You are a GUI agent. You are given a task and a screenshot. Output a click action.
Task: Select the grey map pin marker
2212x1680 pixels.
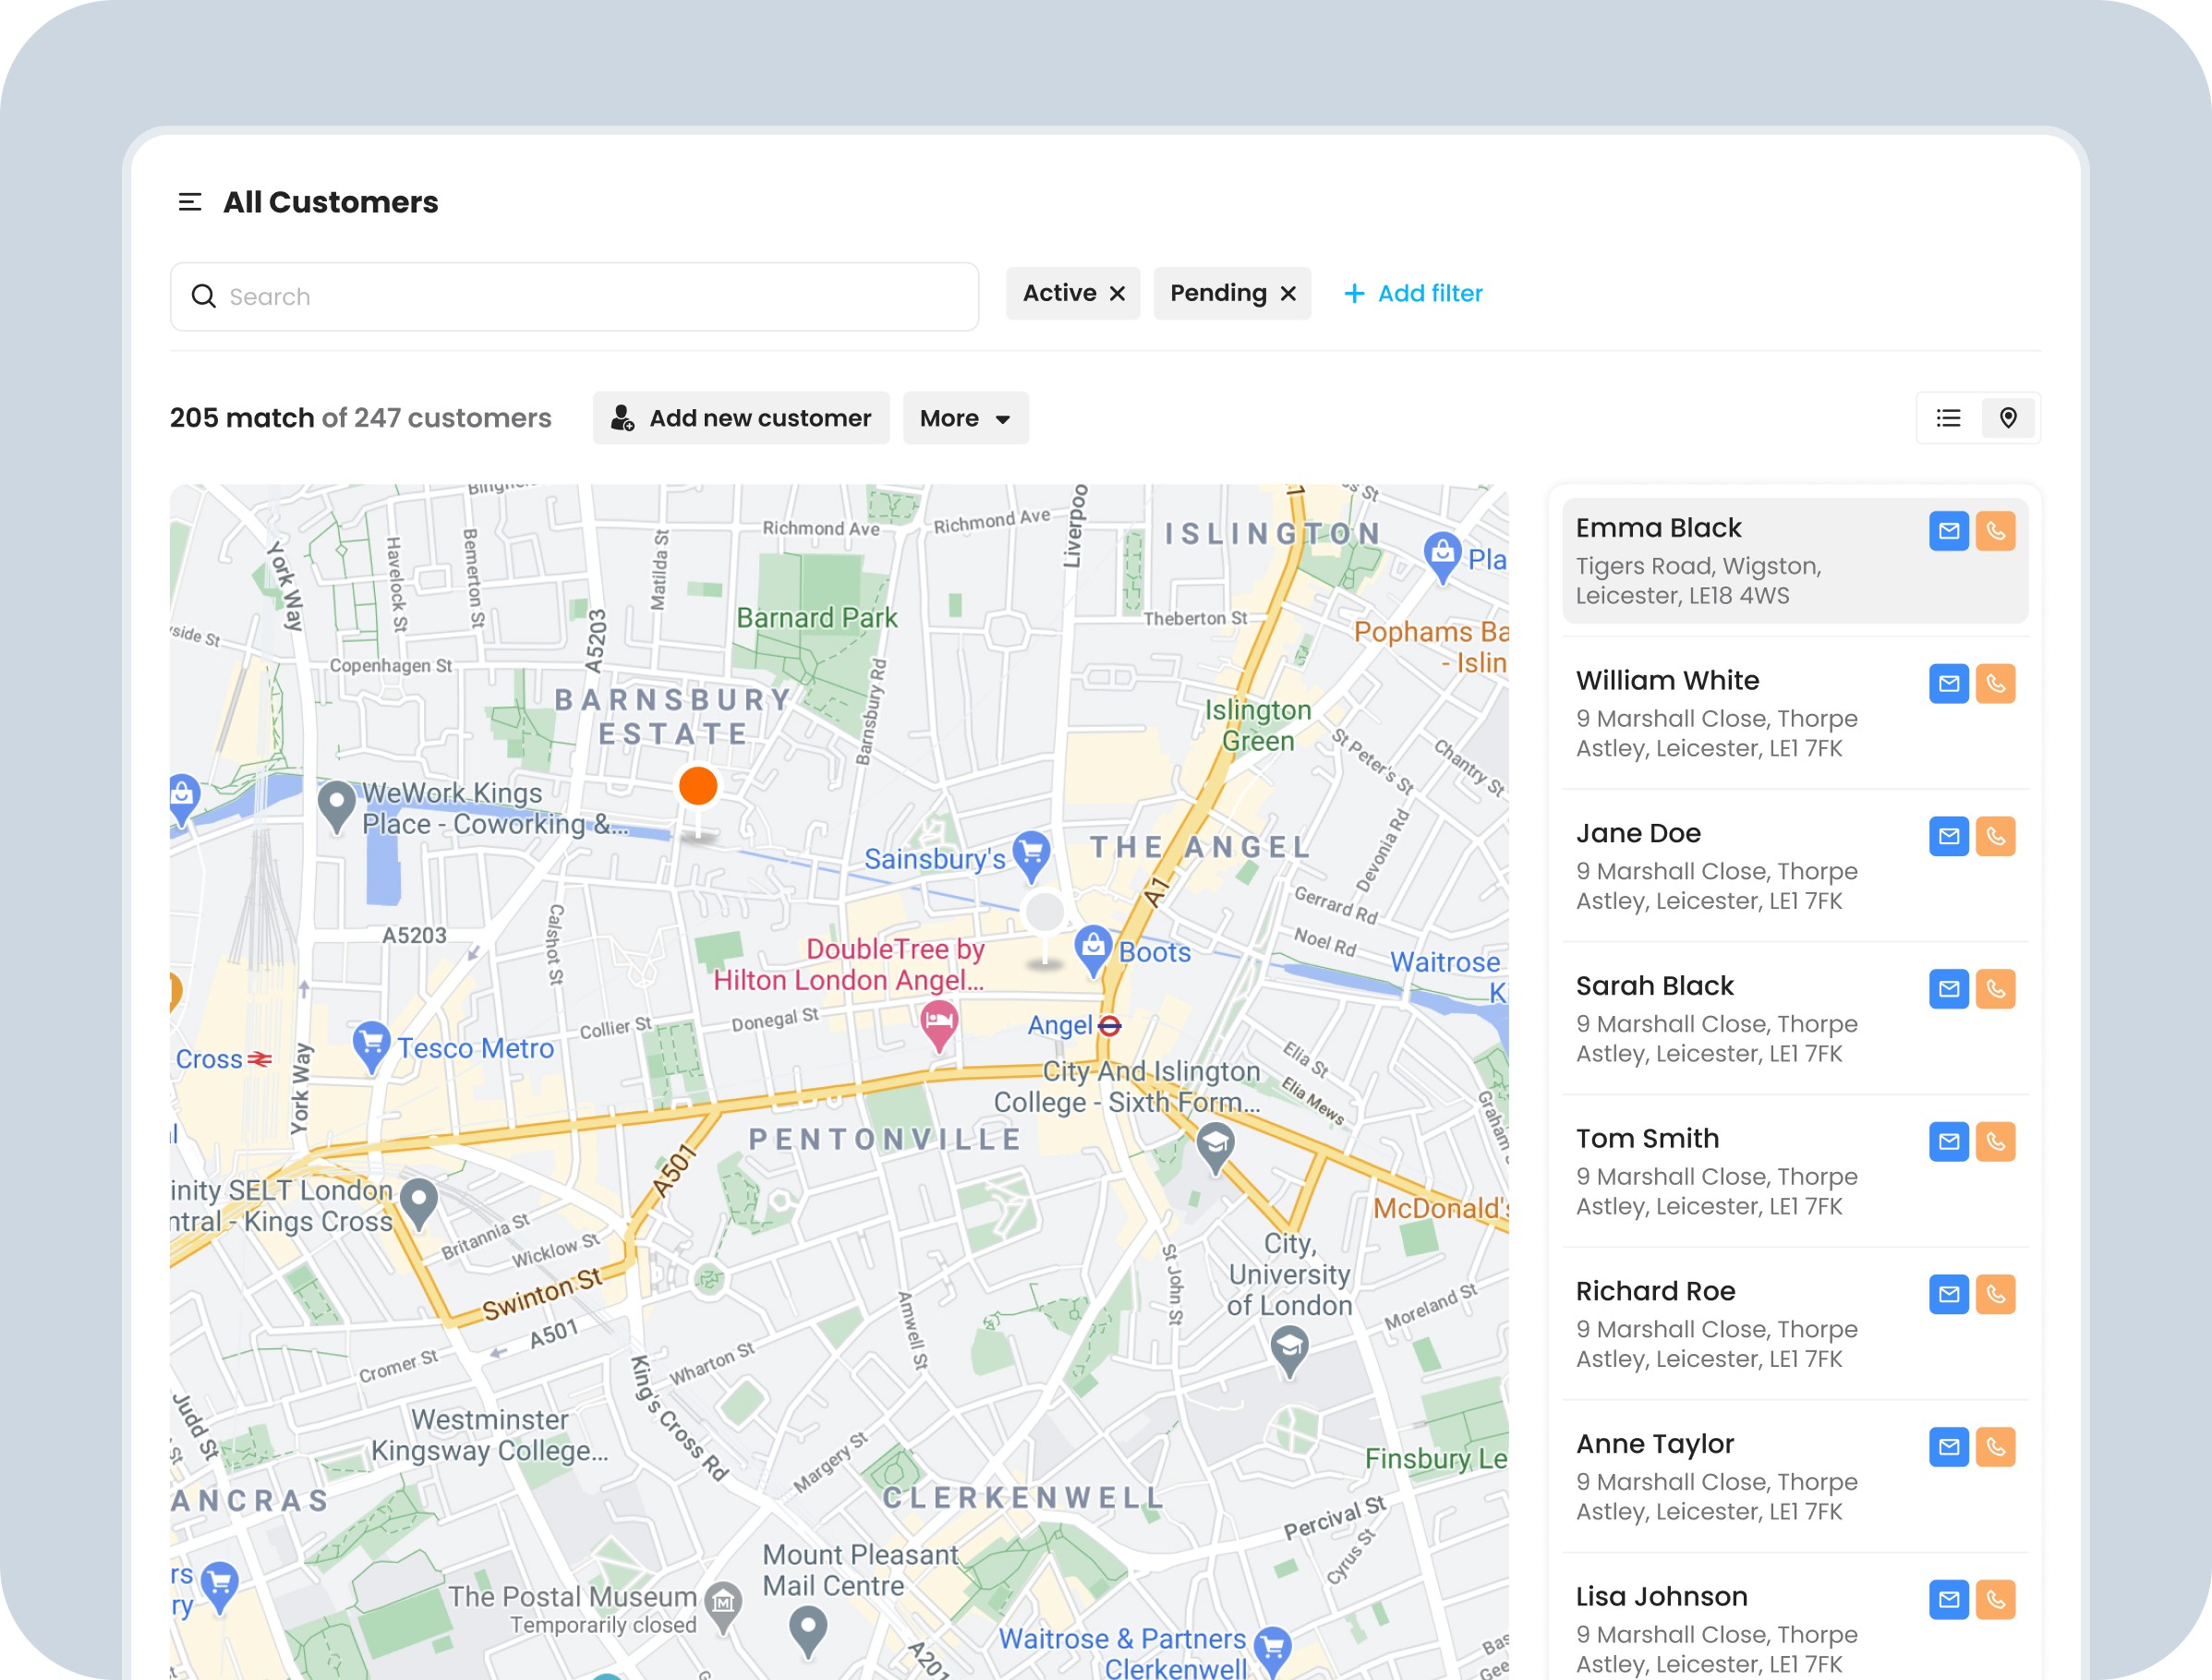point(1045,913)
